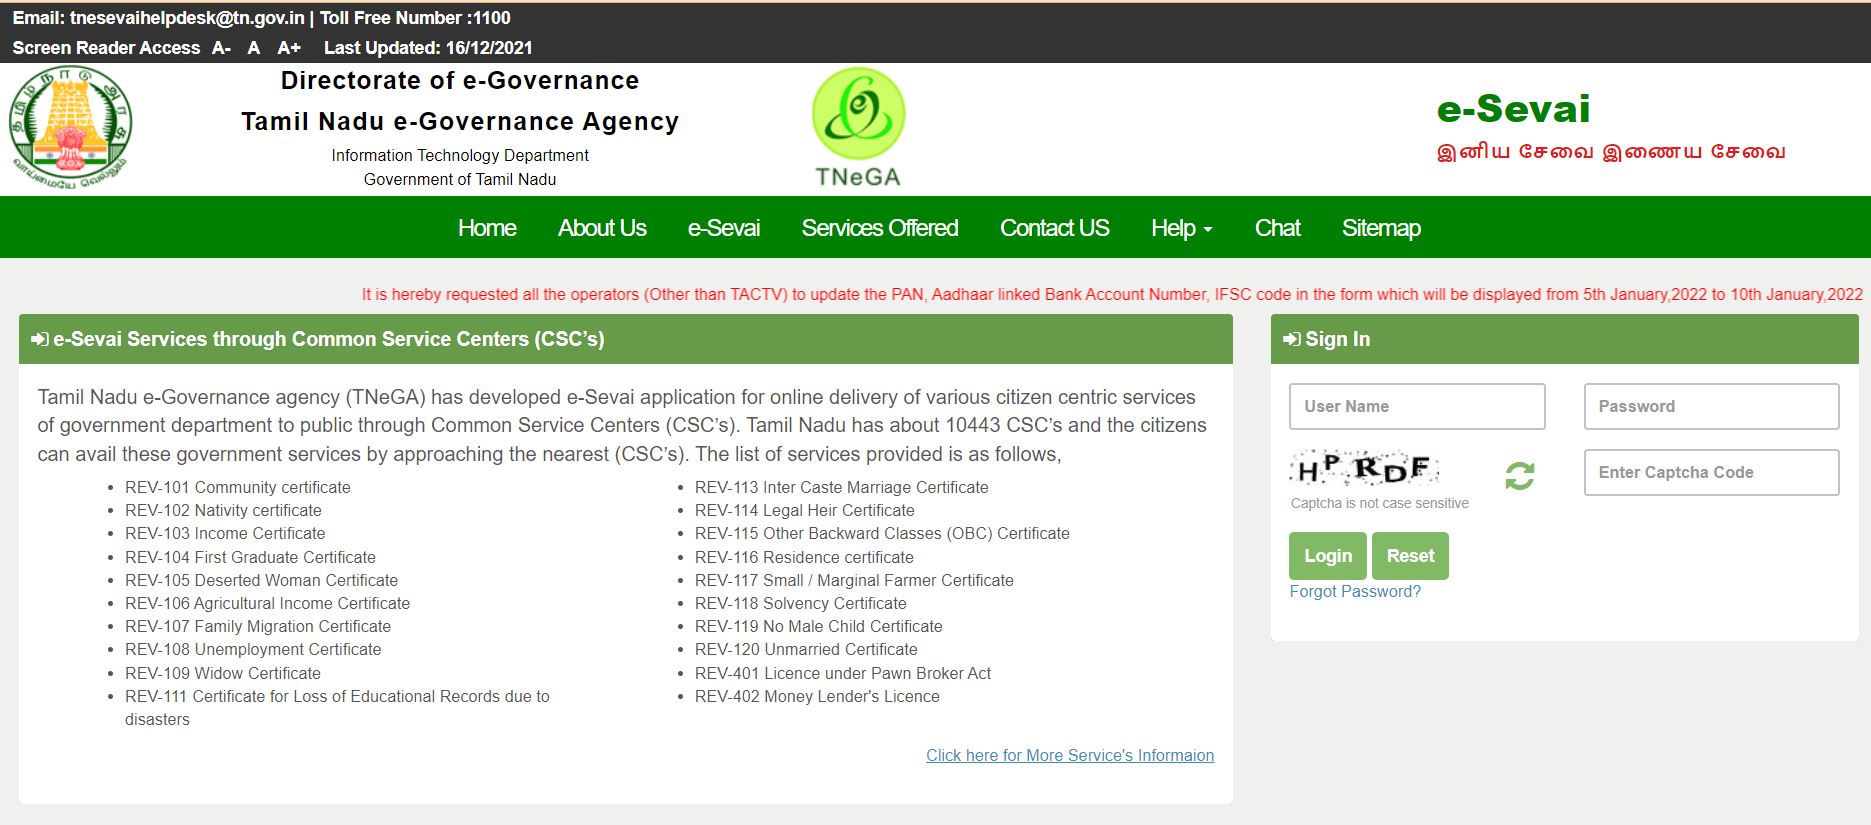Click the Tamil Nadu e-Governance Agency heading
Viewport: 1871px width, 825px height.
click(x=460, y=121)
